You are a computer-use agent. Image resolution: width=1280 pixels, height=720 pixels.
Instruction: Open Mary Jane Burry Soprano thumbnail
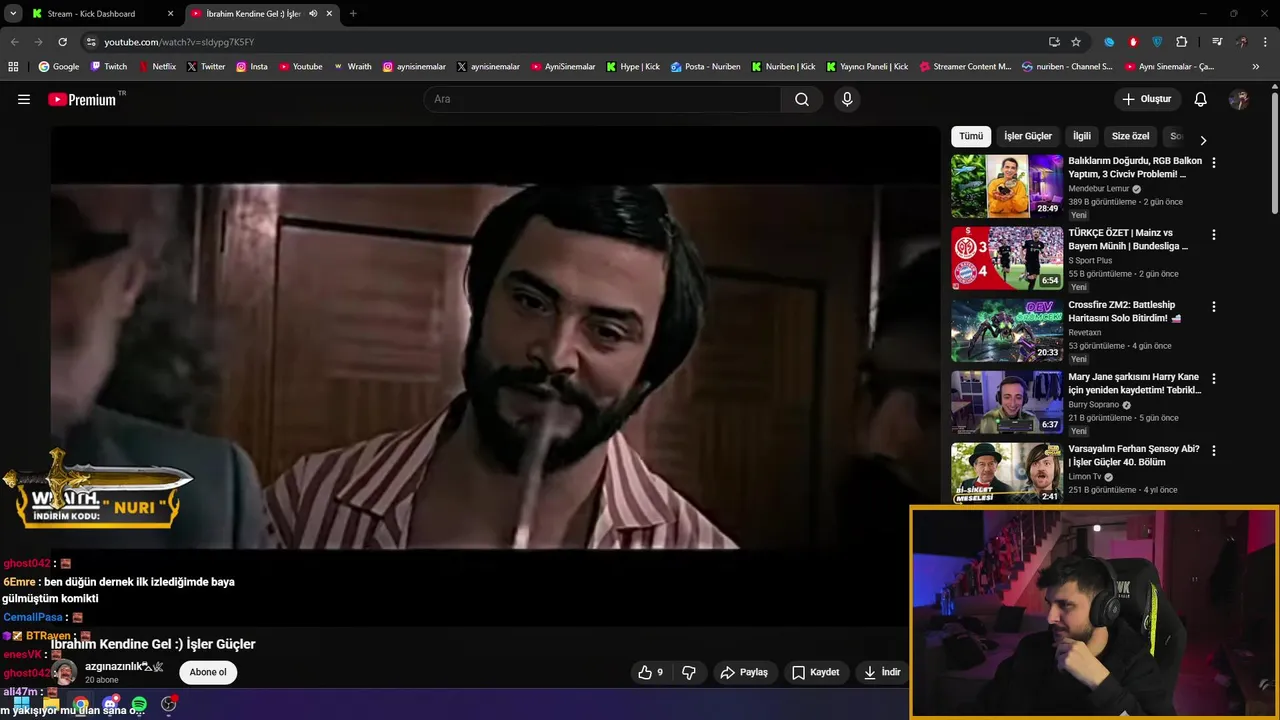point(1007,402)
